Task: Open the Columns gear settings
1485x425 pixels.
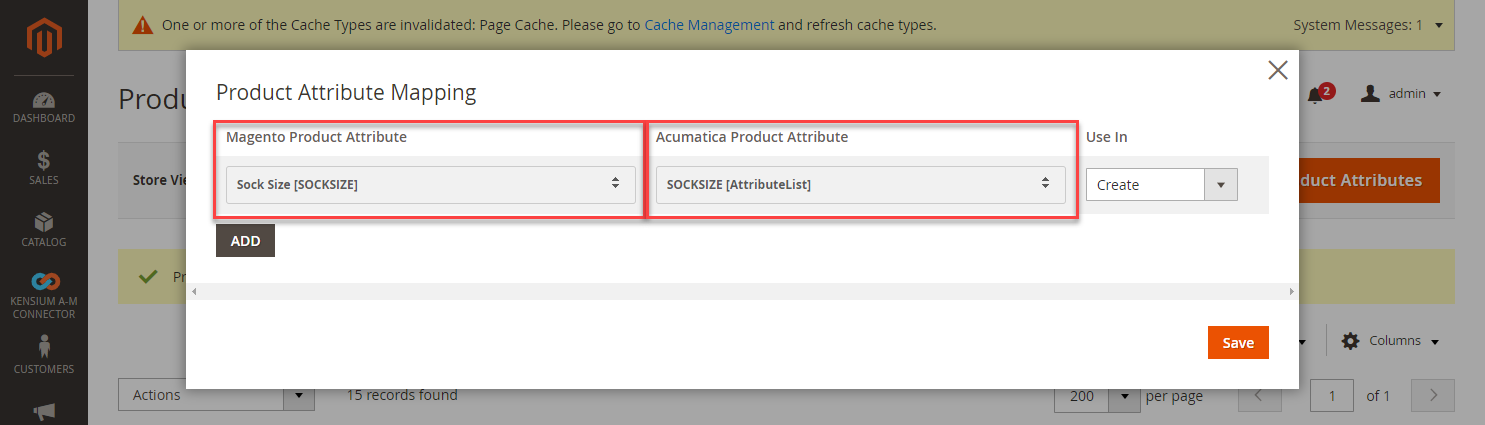Action: pos(1389,341)
